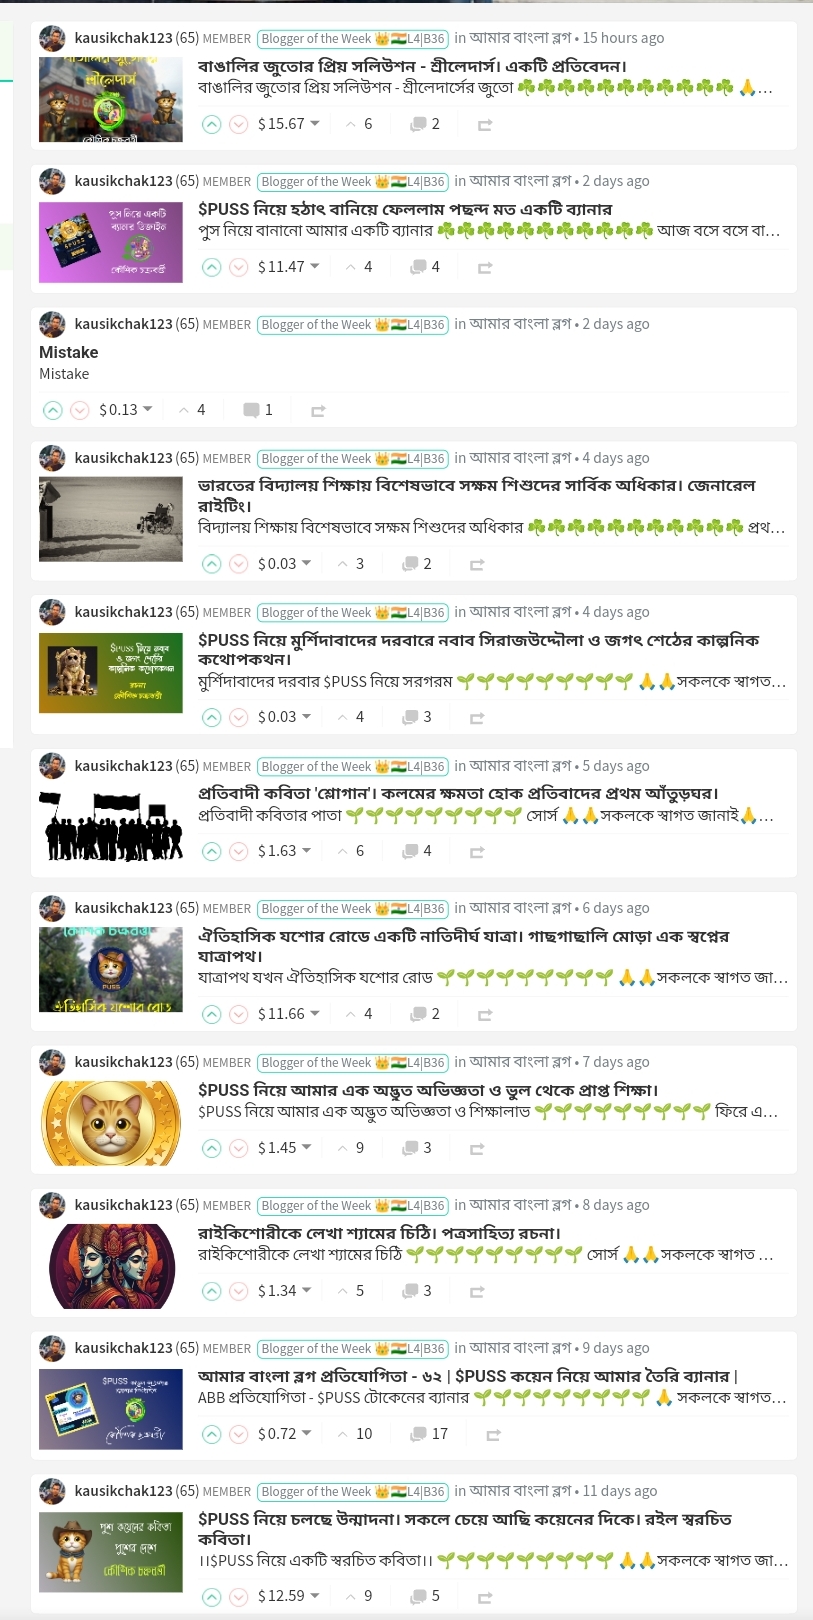Toggle upvote on the Mistake post
The height and width of the screenshot is (1620, 813).
[x=53, y=411]
